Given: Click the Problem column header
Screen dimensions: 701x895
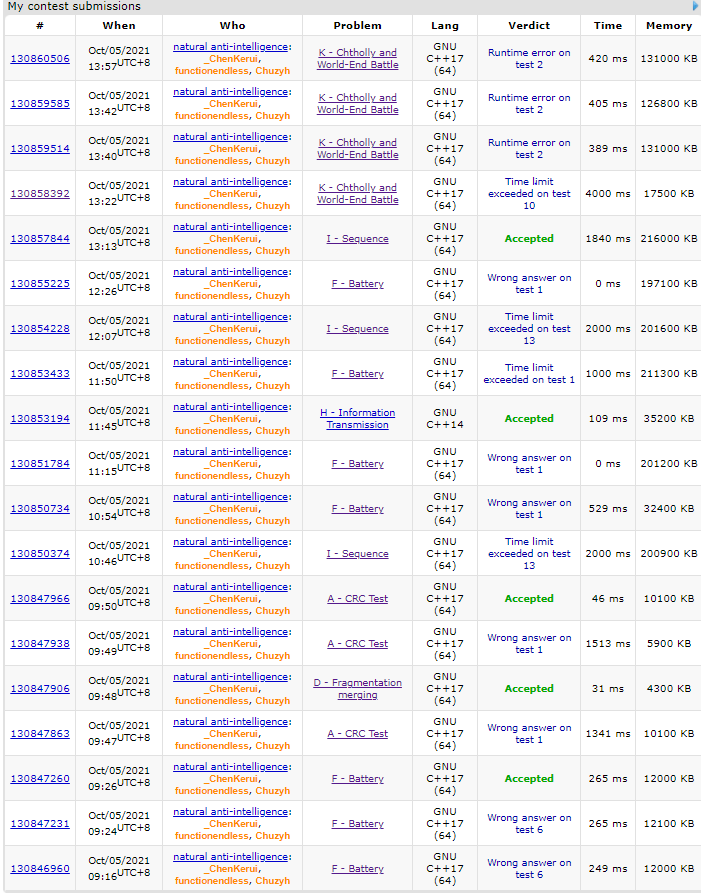Looking at the screenshot, I should click(357, 26).
